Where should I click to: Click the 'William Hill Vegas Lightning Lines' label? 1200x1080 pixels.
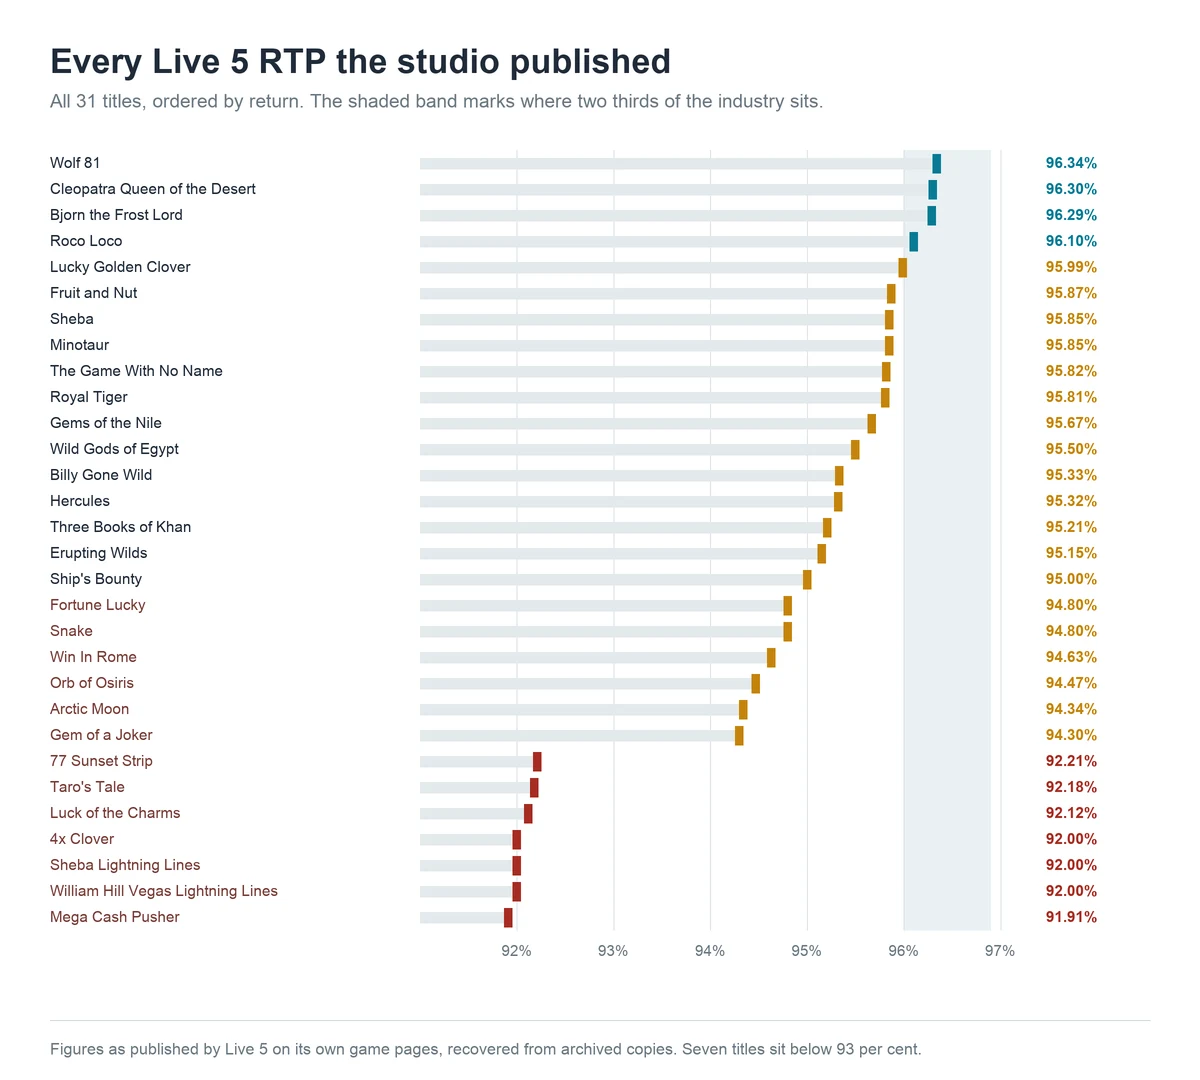pyautogui.click(x=164, y=891)
